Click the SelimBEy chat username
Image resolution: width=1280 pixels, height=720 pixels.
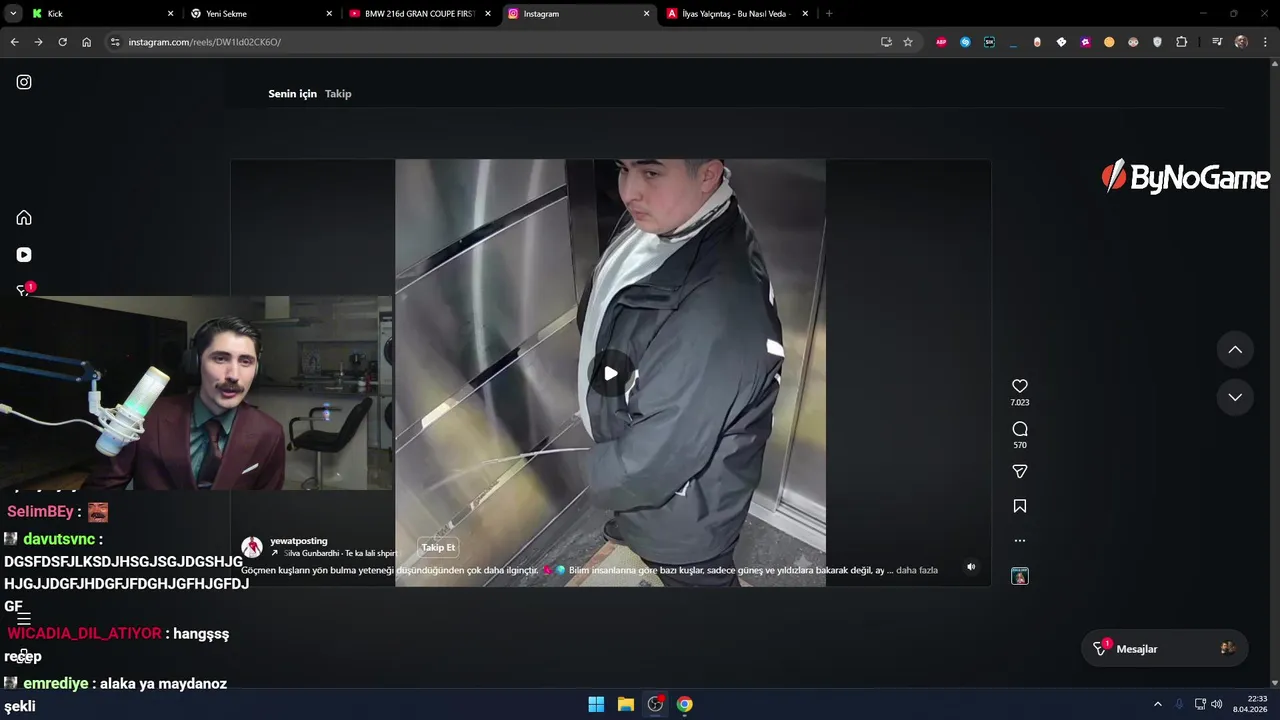40,512
